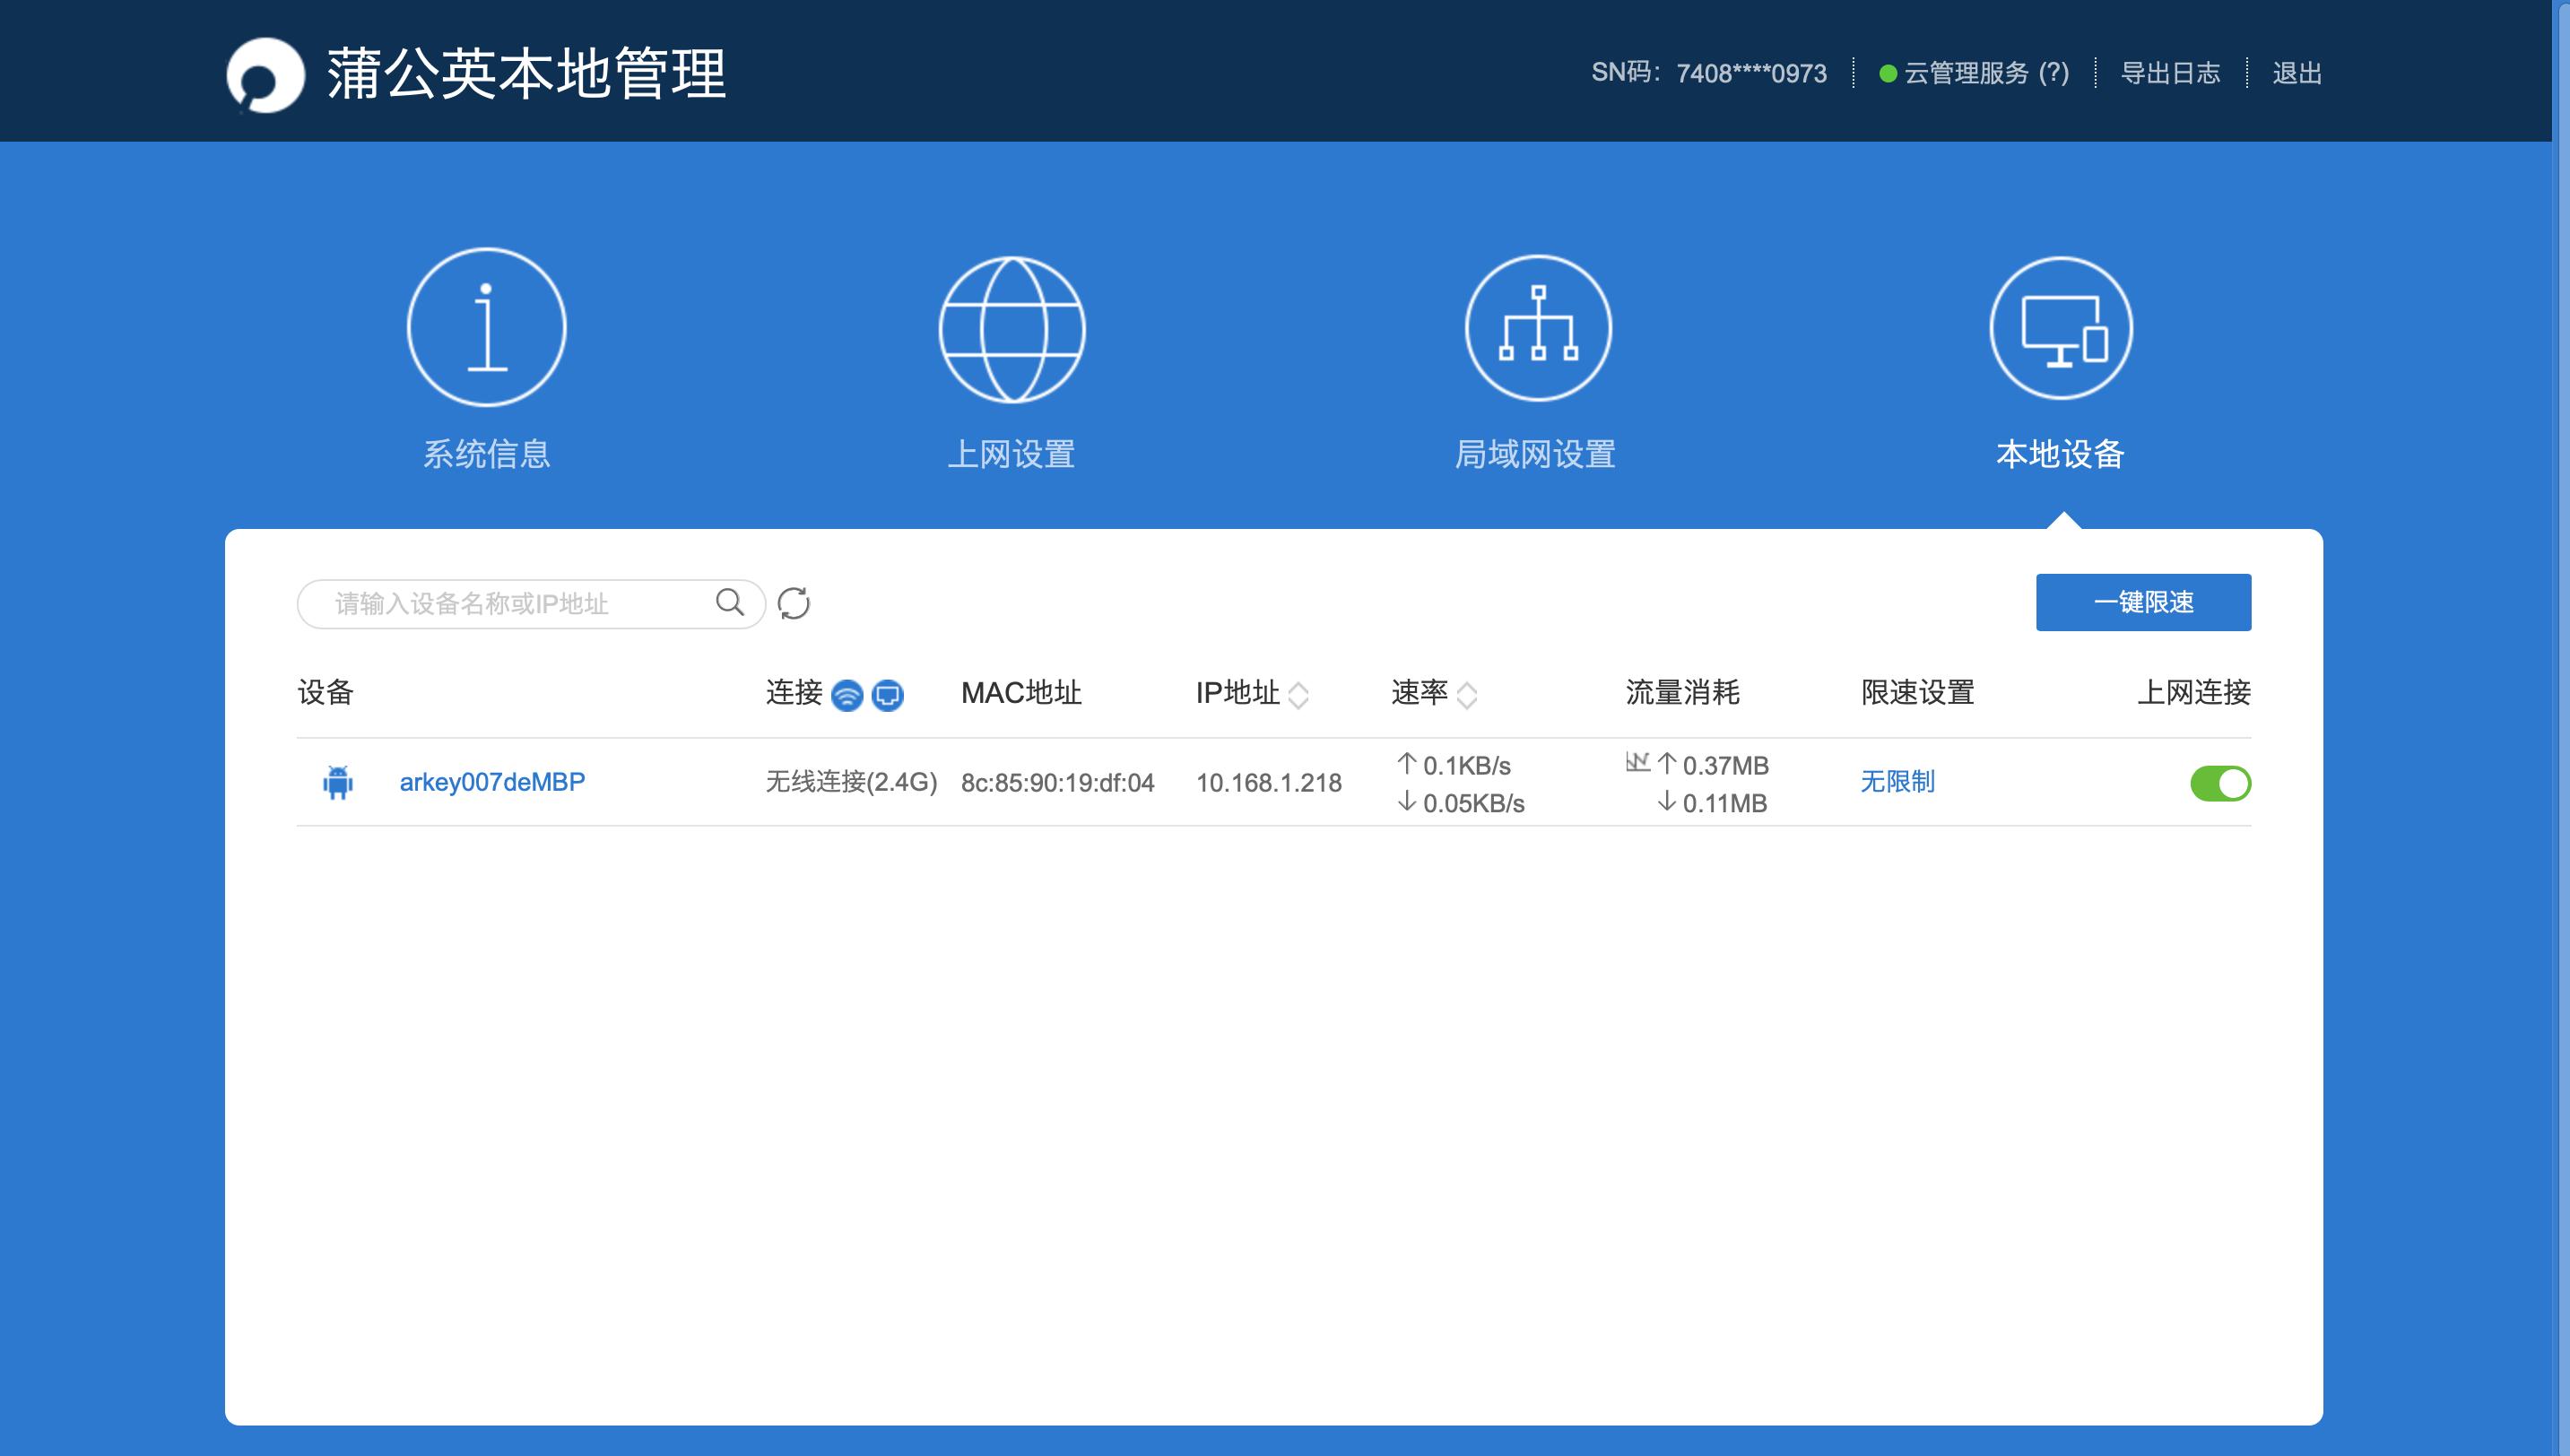This screenshot has height=1456, width=2570.
Task: Open 导出日志 in the top menu
Action: click(2171, 73)
